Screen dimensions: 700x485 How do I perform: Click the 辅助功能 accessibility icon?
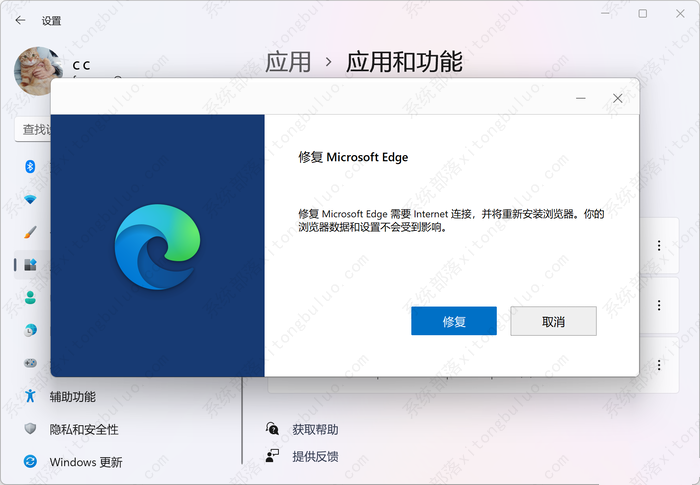pyautogui.click(x=30, y=396)
